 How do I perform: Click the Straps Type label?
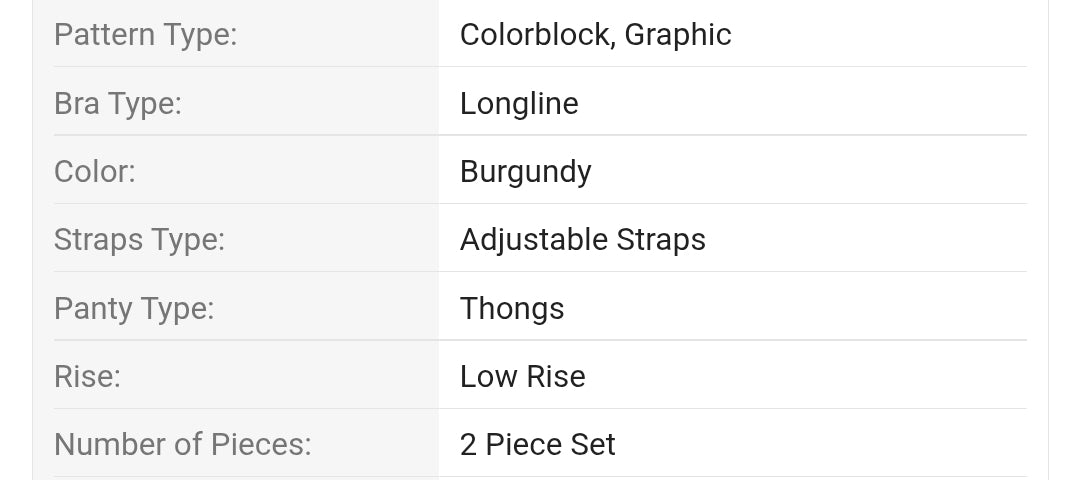pyautogui.click(x=139, y=240)
